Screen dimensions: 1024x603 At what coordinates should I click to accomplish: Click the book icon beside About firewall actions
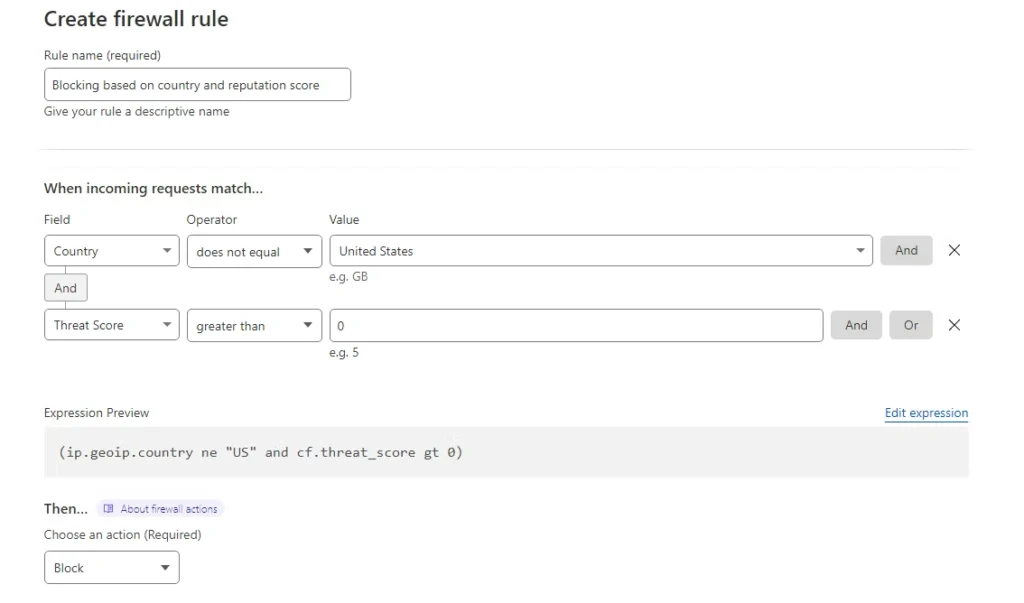109,509
